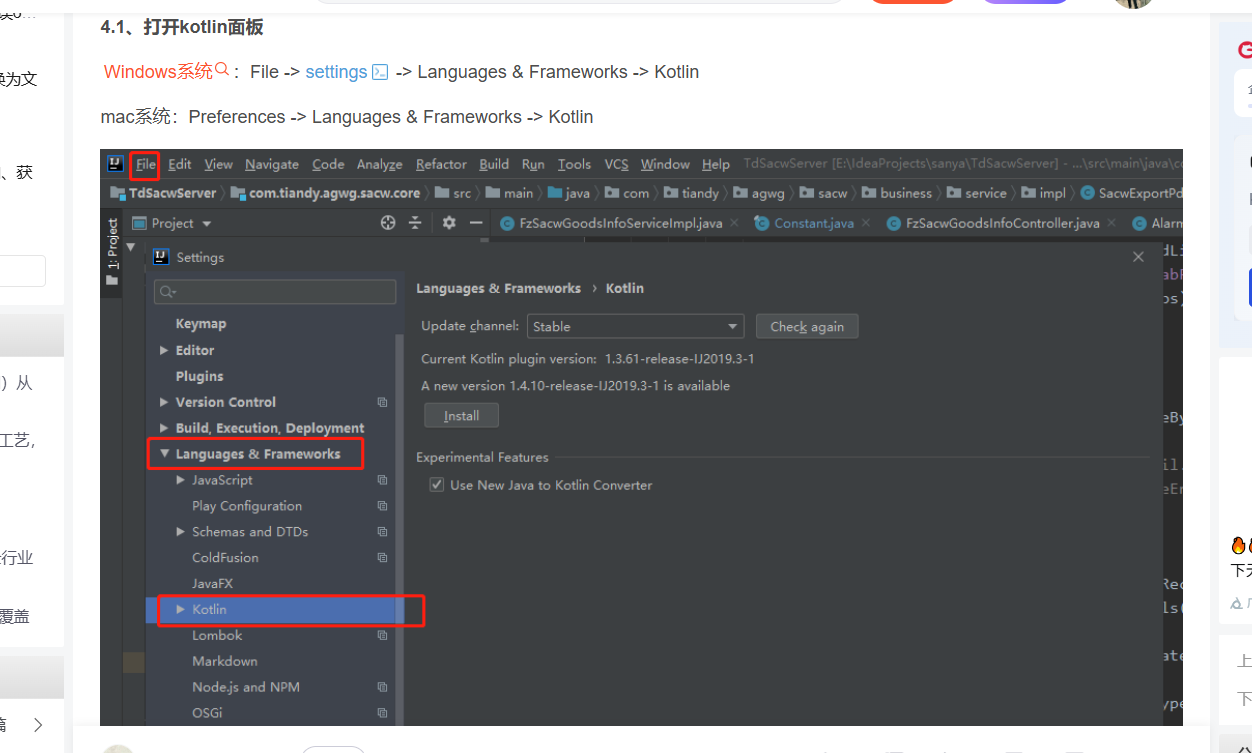Collapse Languages & Frameworks node
The width and height of the screenshot is (1252, 753).
pos(164,454)
